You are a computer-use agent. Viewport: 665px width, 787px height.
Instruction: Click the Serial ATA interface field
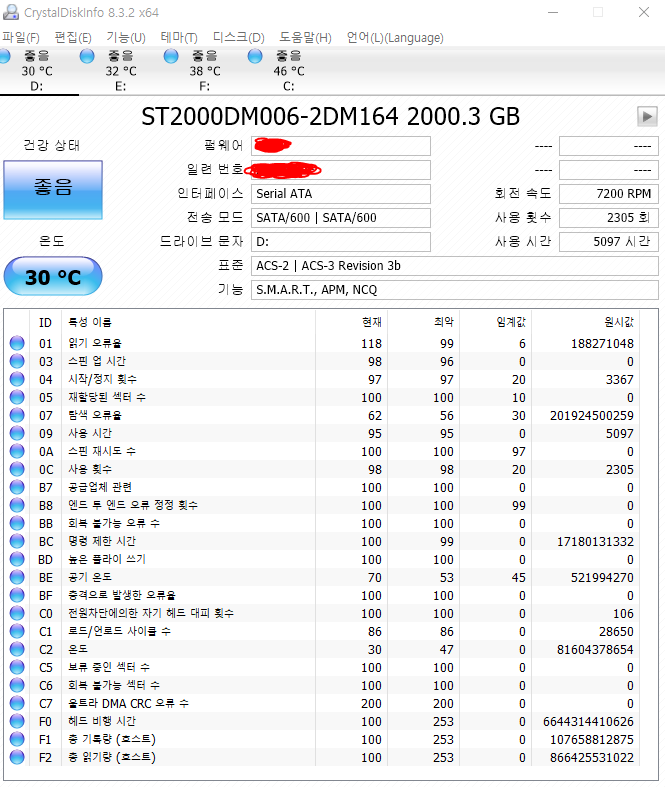(341, 194)
